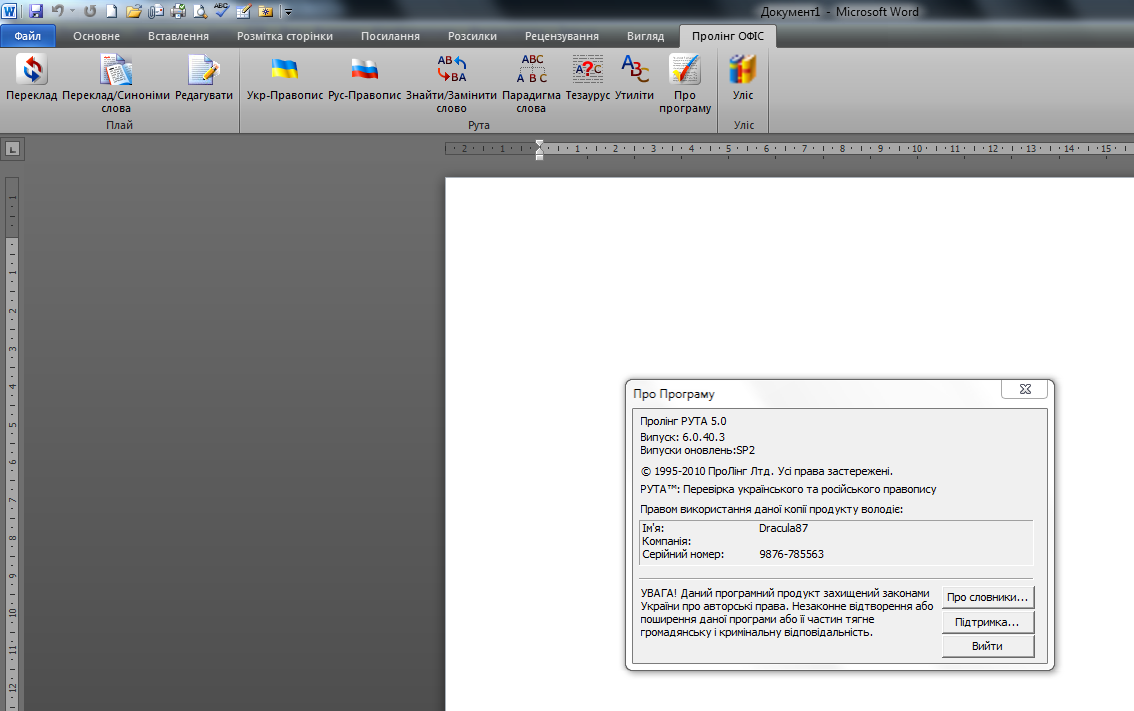
Task: Select the Пролінг ОФІС tab
Action: pos(728,36)
